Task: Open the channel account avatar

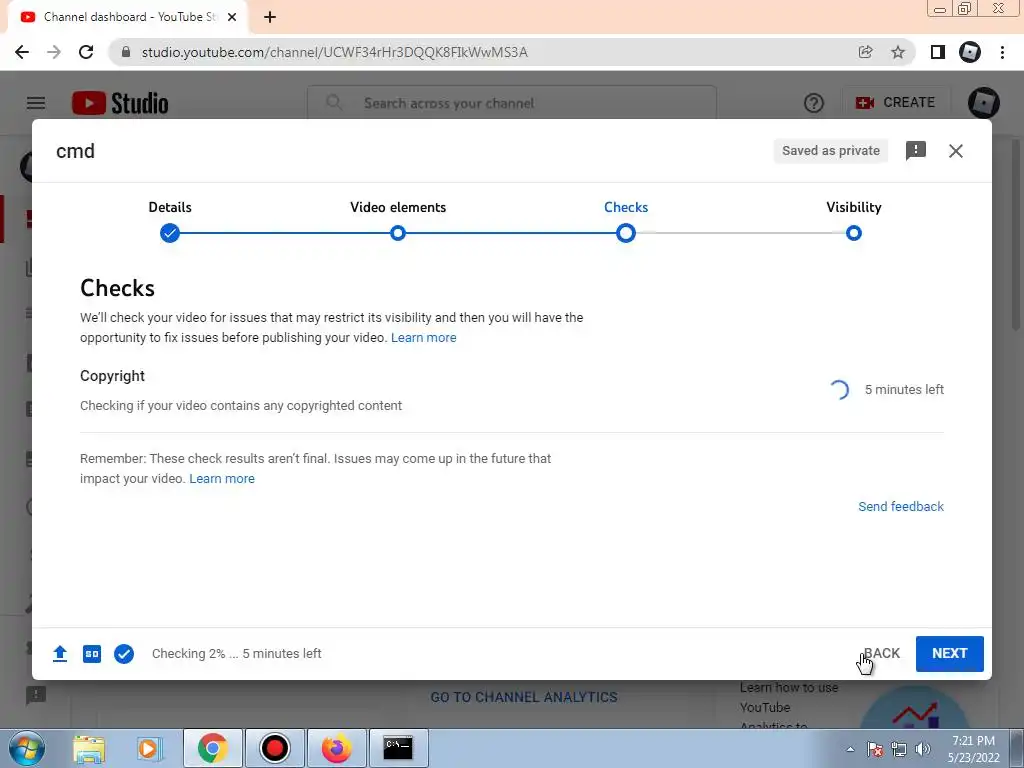Action: pos(984,103)
